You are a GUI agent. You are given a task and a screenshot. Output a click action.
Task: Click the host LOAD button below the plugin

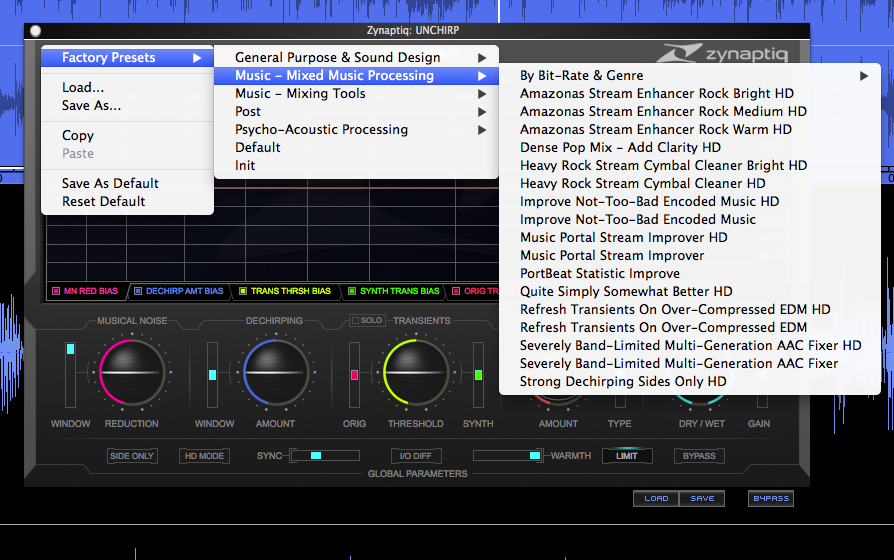coord(656,498)
